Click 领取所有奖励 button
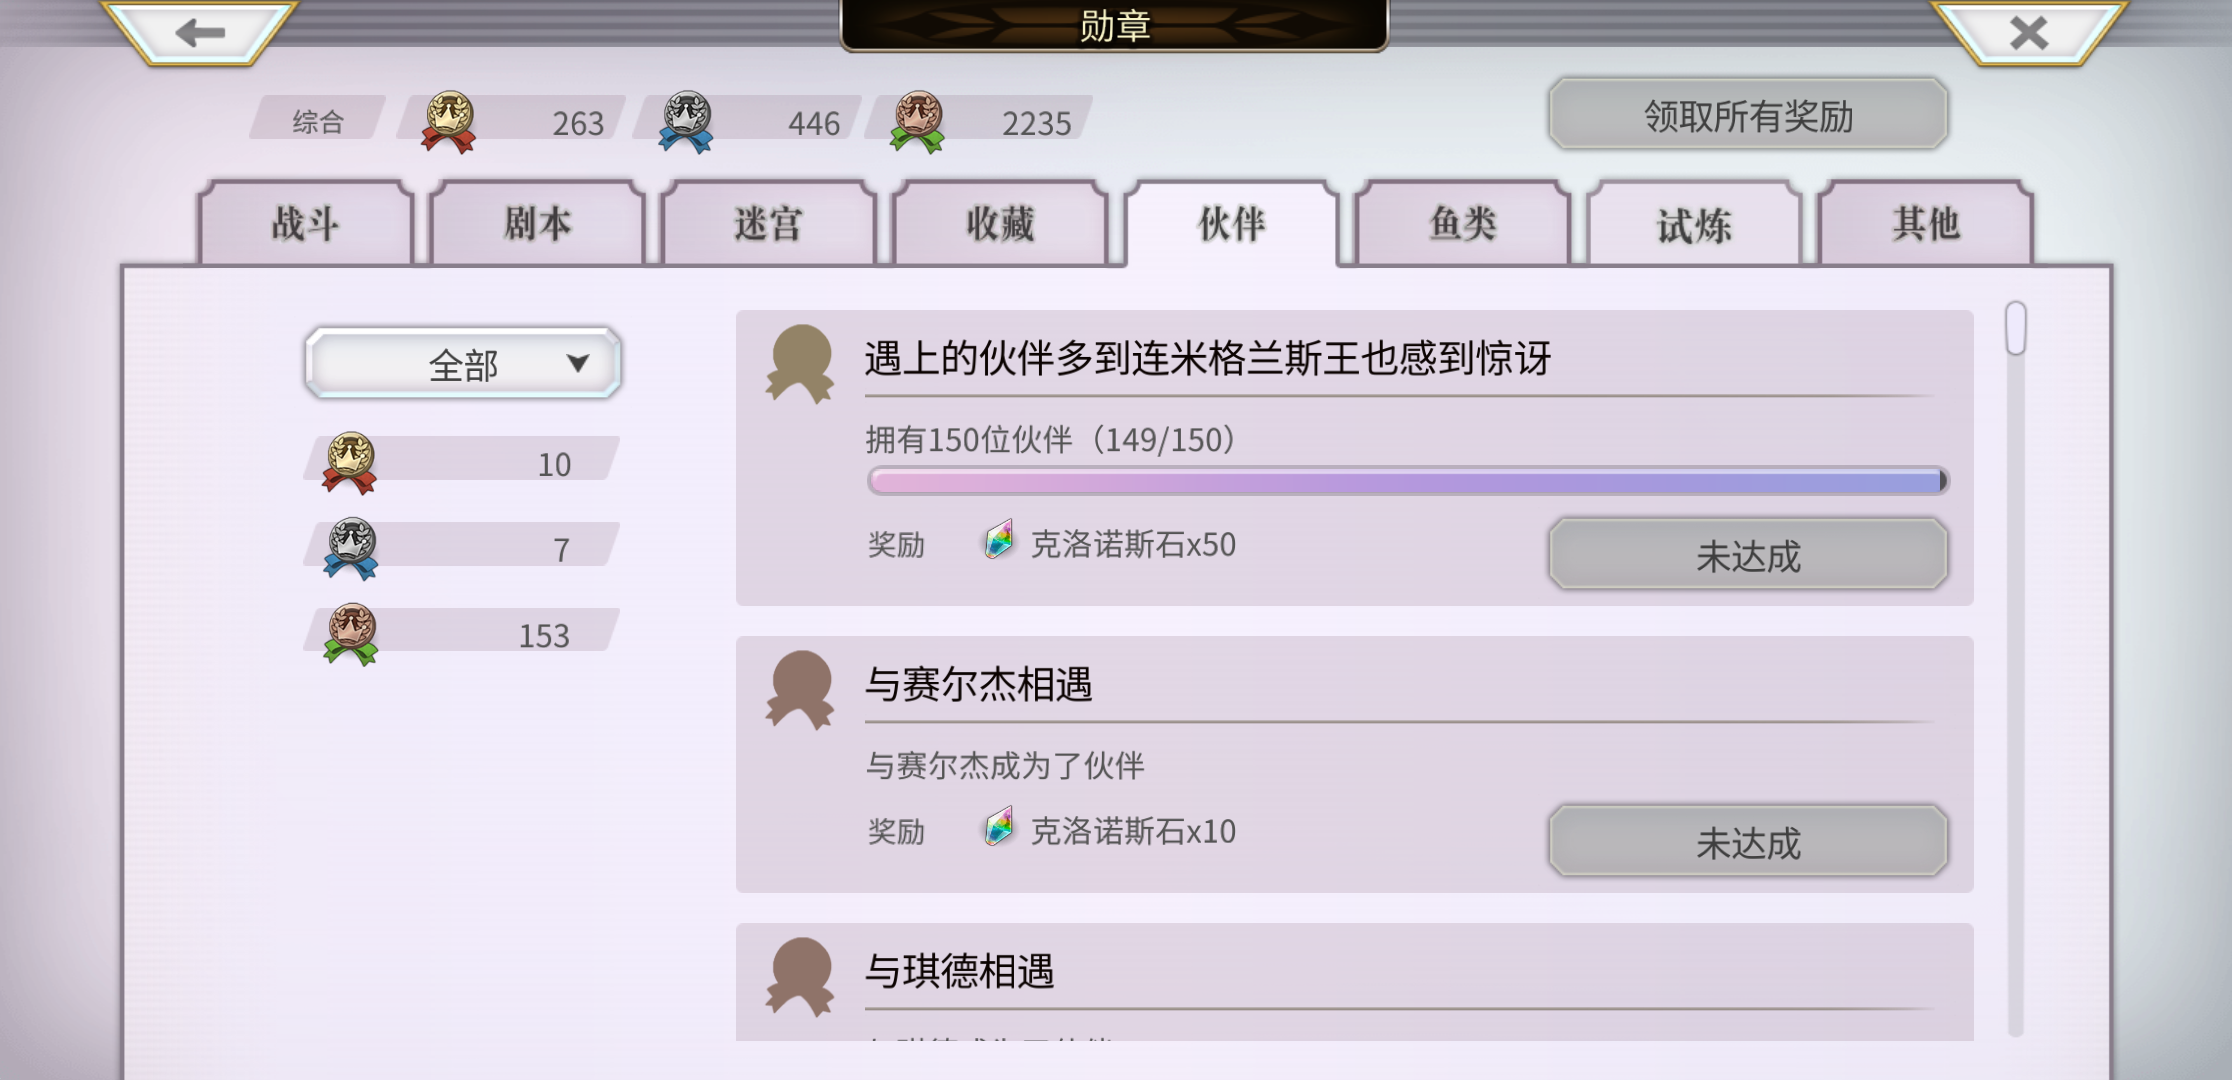The height and width of the screenshot is (1080, 2232). [x=1748, y=115]
